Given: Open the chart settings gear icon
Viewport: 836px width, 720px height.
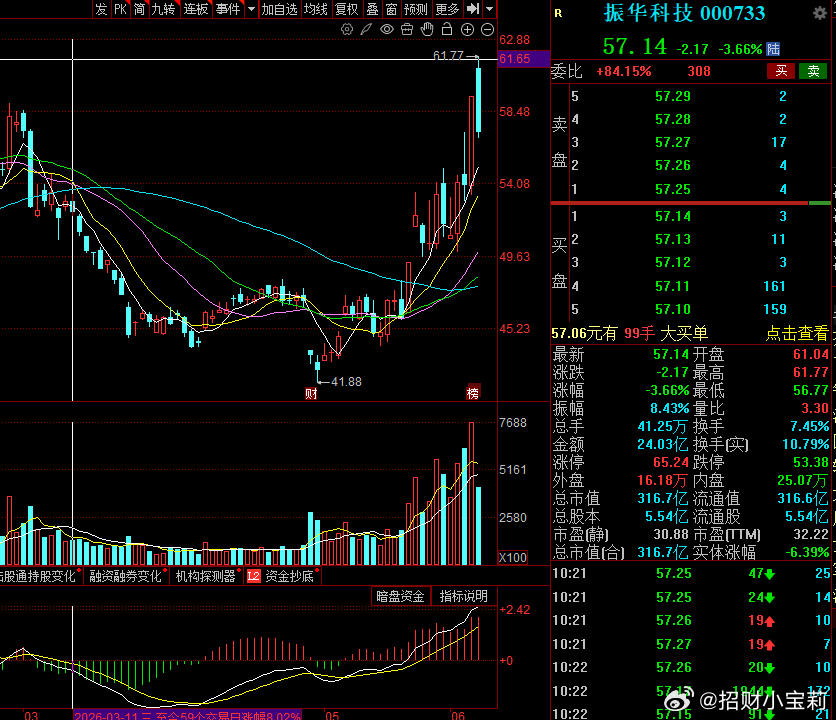Looking at the screenshot, I should pyautogui.click(x=347, y=29).
